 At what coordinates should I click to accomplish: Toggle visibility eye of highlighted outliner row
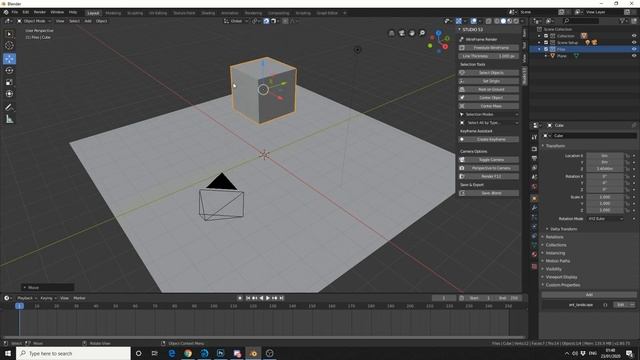tap(634, 49)
